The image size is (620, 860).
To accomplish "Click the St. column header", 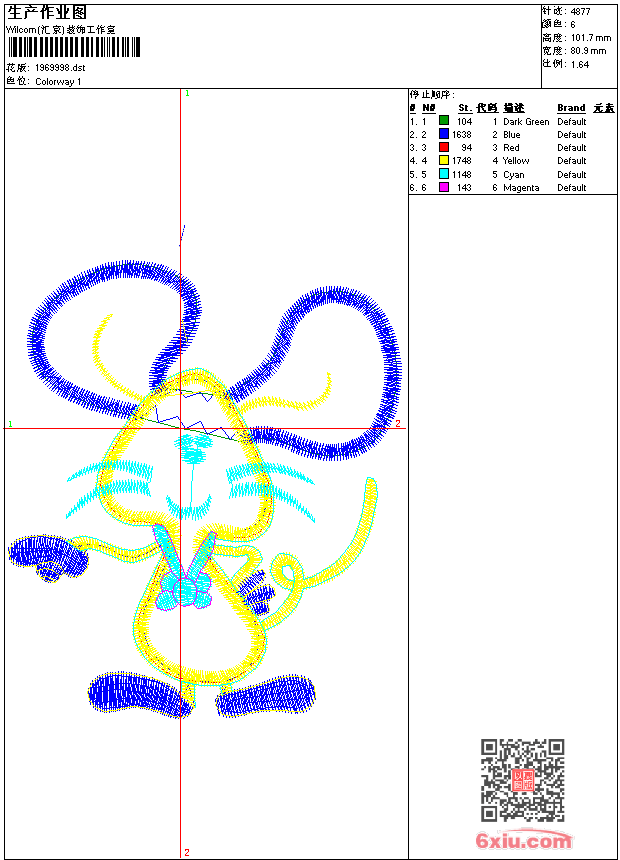I will (465, 108).
